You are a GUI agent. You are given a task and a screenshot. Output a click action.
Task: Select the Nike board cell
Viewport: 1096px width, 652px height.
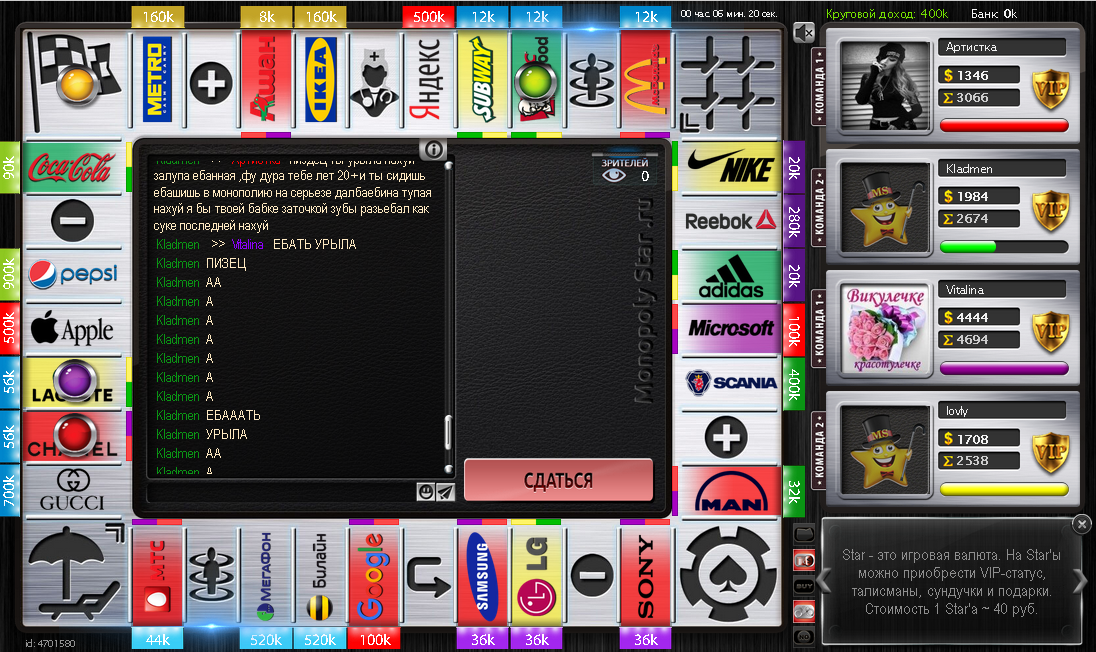[x=730, y=168]
